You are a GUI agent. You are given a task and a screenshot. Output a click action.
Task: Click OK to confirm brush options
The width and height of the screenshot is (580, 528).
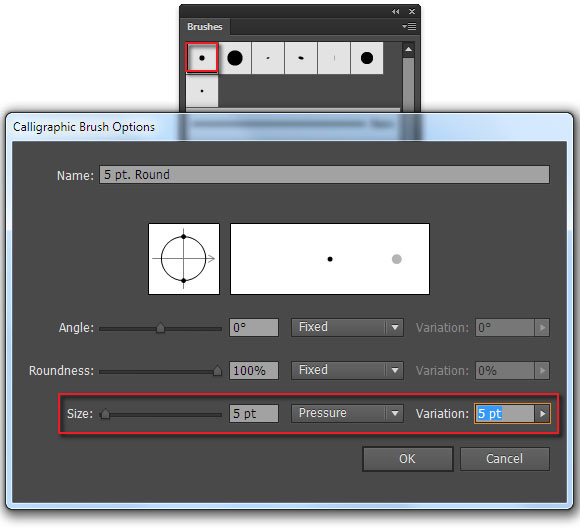(408, 459)
